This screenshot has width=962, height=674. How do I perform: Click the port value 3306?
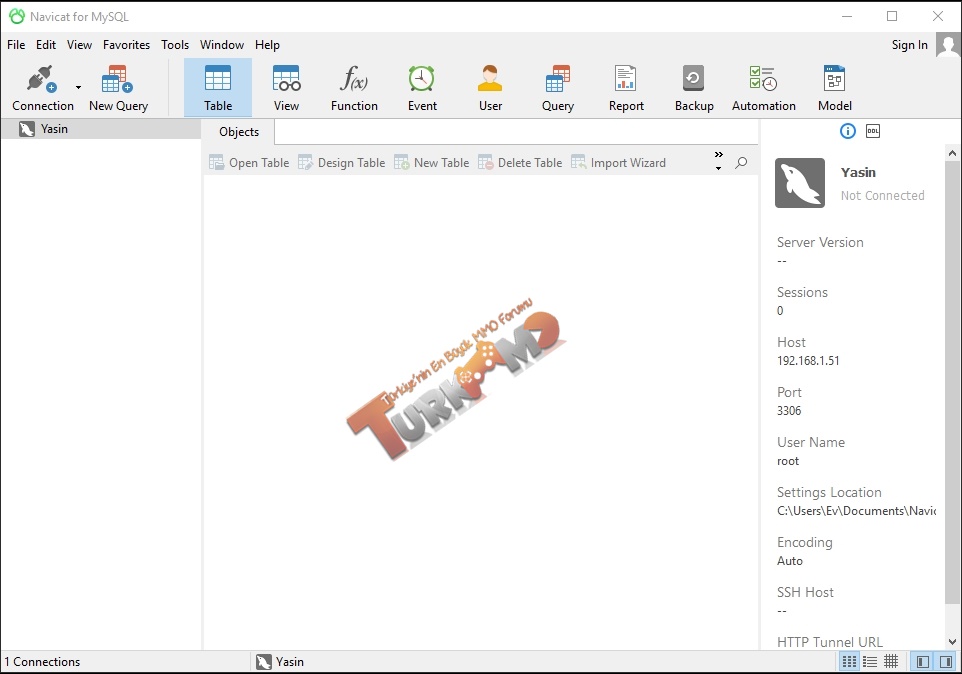[x=789, y=410]
